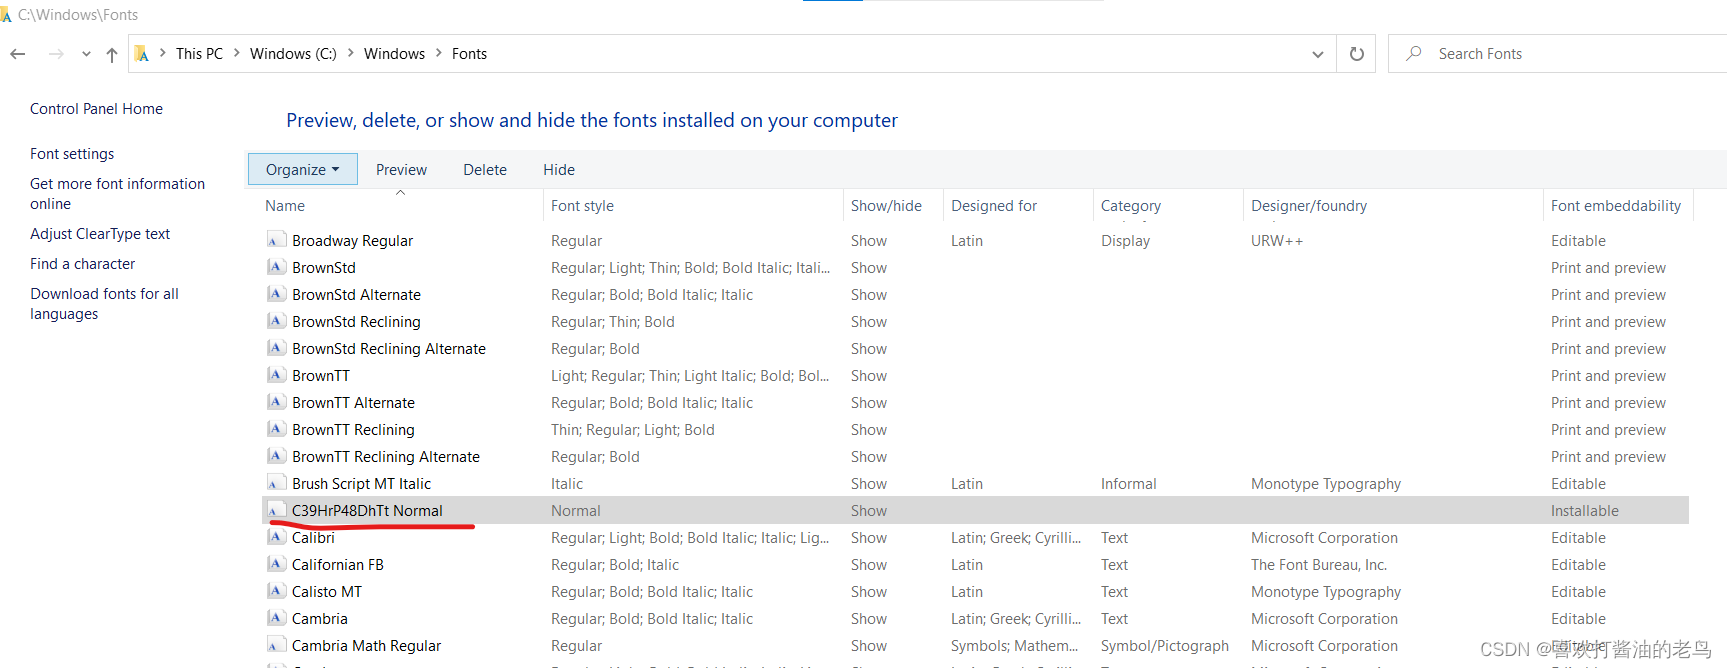Viewport: 1727px width, 668px height.
Task: Select This PC in breadcrumb
Action: [199, 54]
